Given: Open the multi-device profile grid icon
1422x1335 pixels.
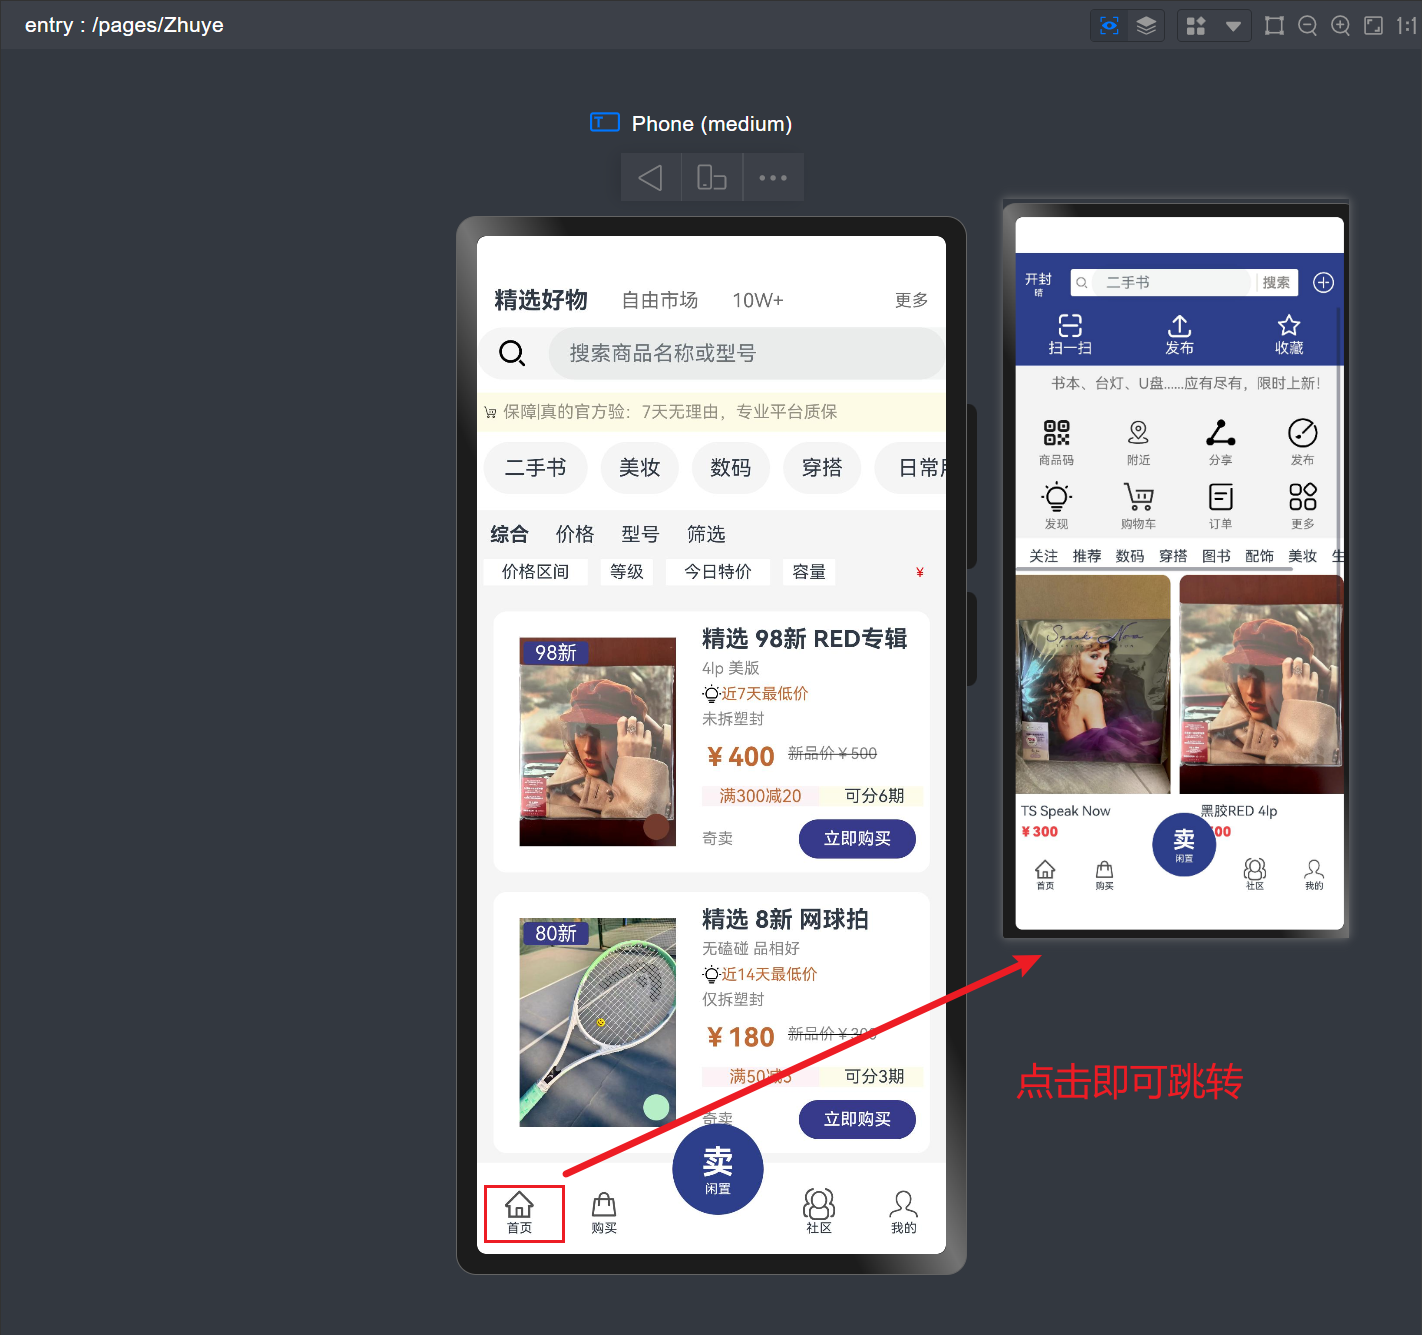Looking at the screenshot, I should click(1196, 26).
